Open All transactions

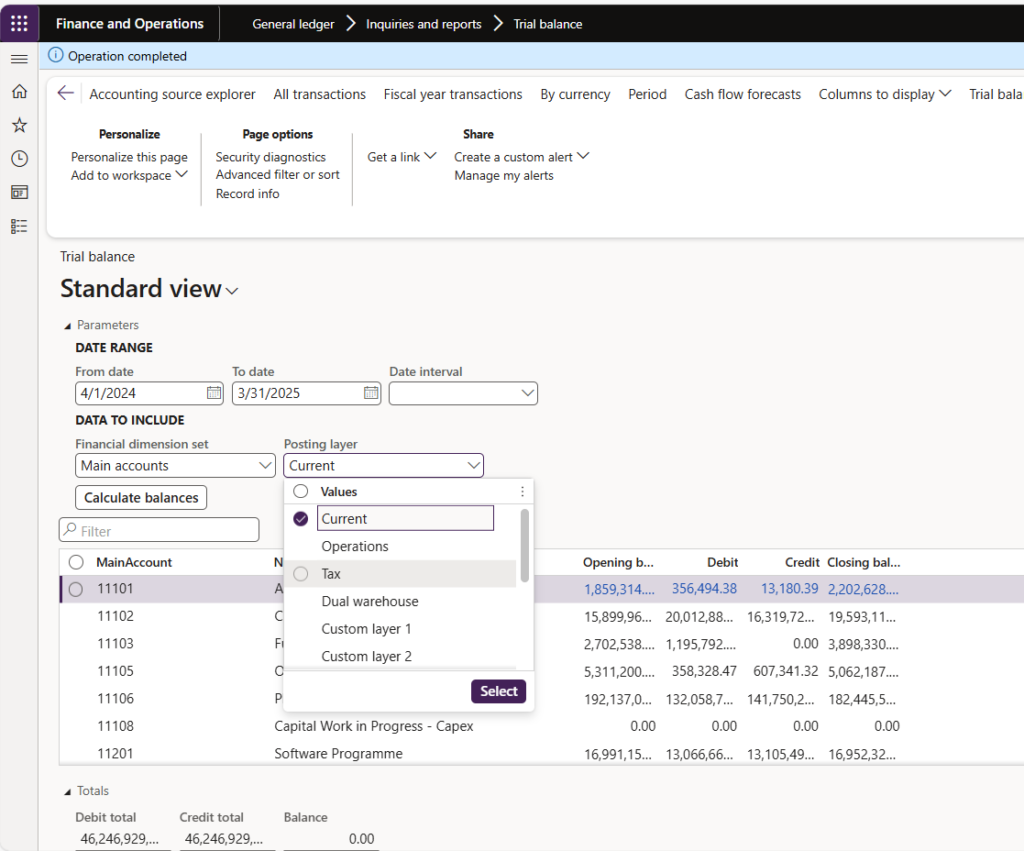coord(319,94)
